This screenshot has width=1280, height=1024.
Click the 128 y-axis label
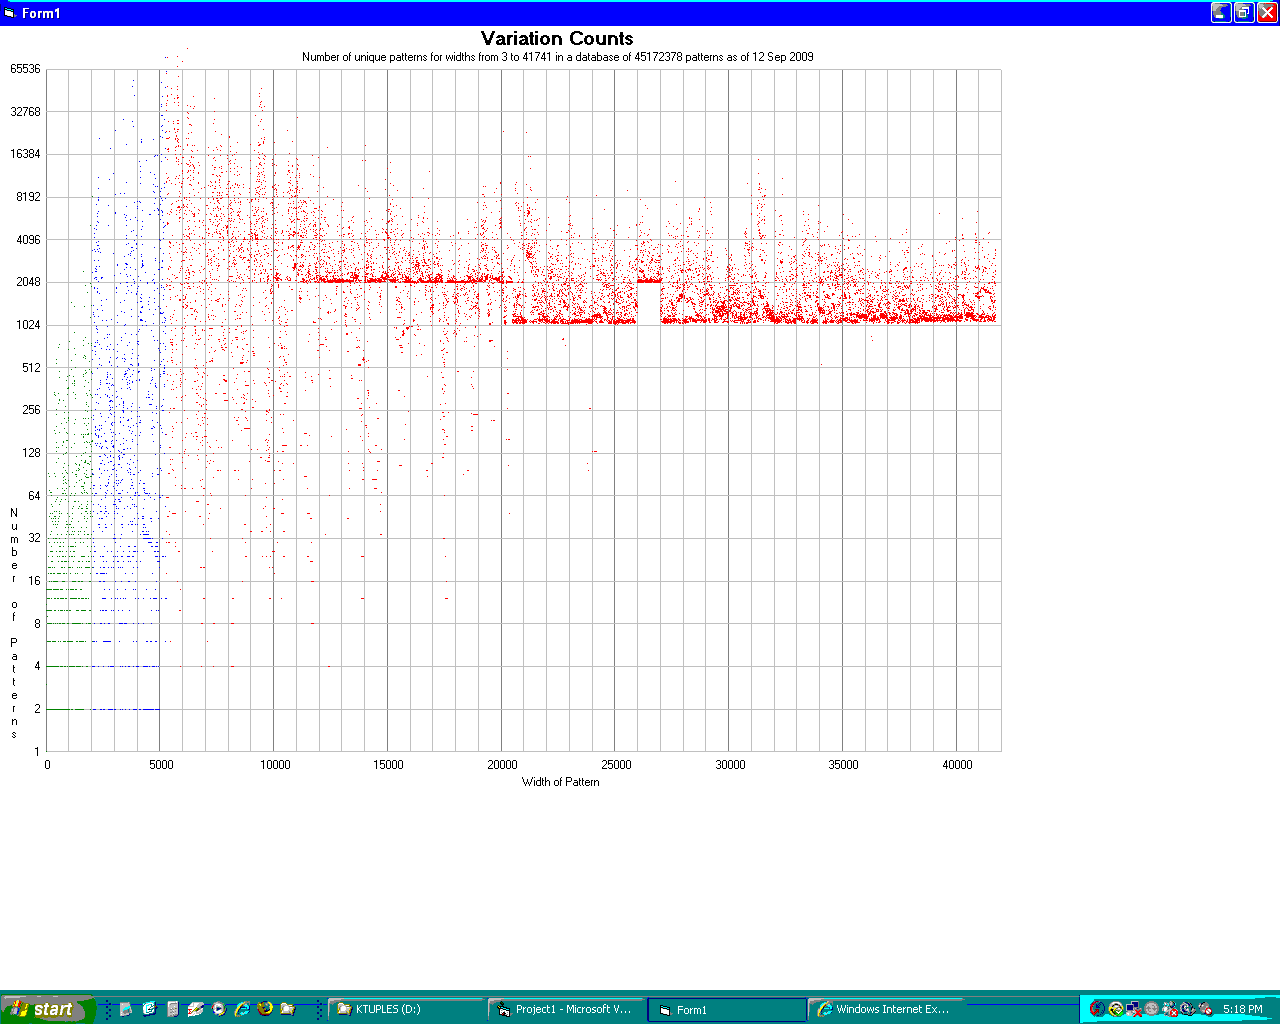[x=32, y=453]
